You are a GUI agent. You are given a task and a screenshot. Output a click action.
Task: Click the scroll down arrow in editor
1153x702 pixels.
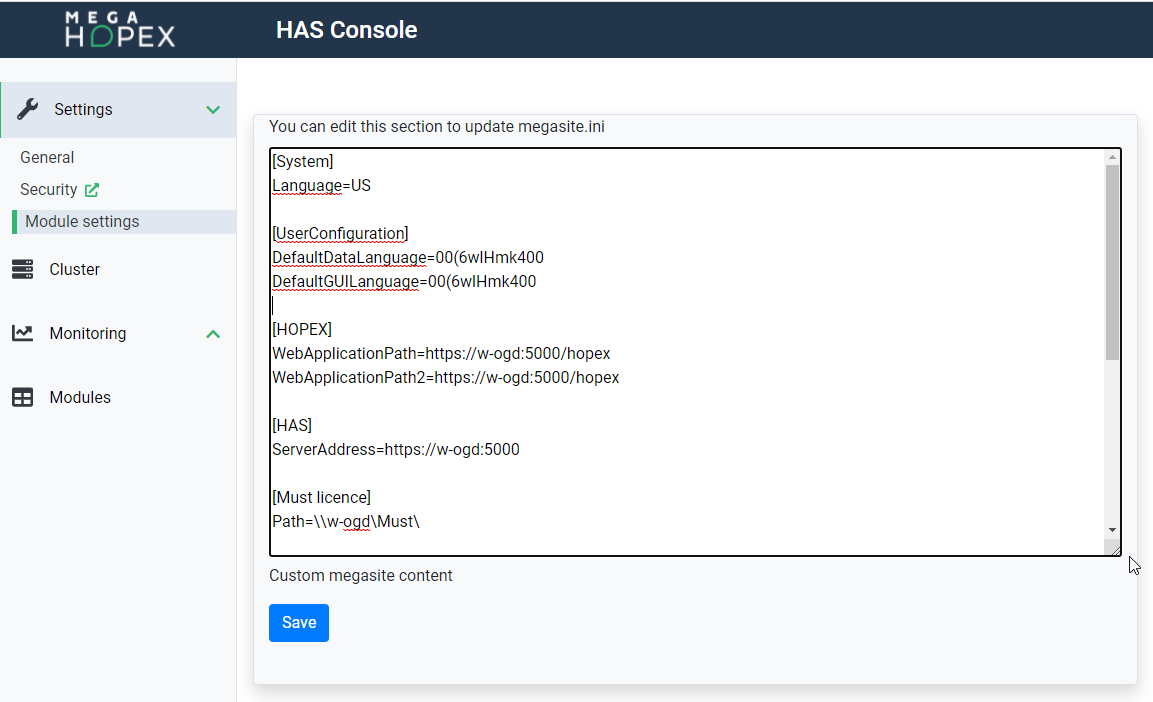1112,530
